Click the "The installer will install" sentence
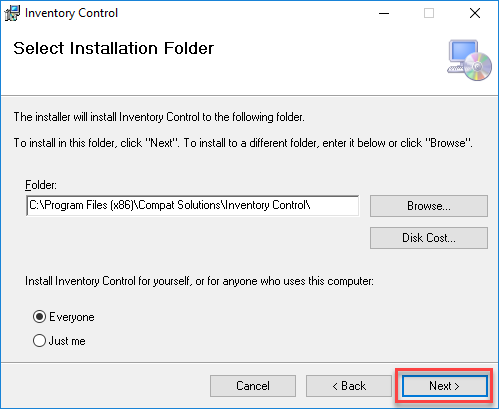This screenshot has width=499, height=409. tap(159, 117)
